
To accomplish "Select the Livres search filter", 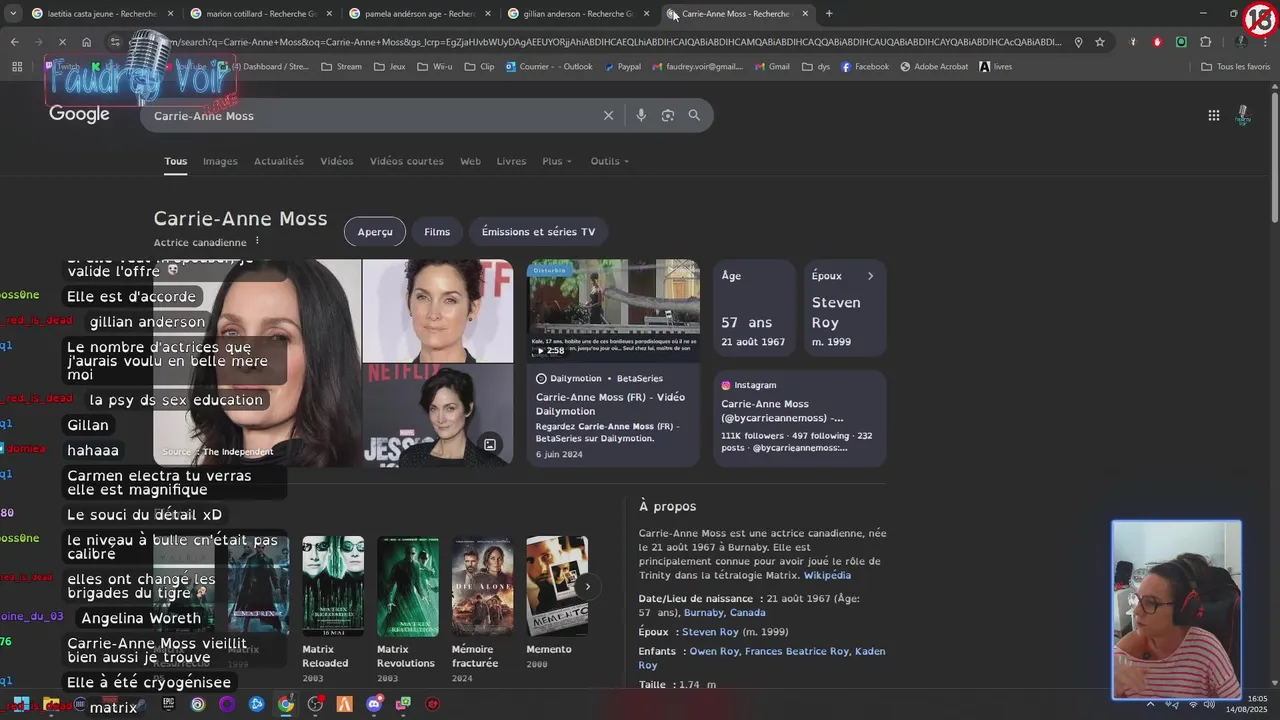I will pos(511,161).
